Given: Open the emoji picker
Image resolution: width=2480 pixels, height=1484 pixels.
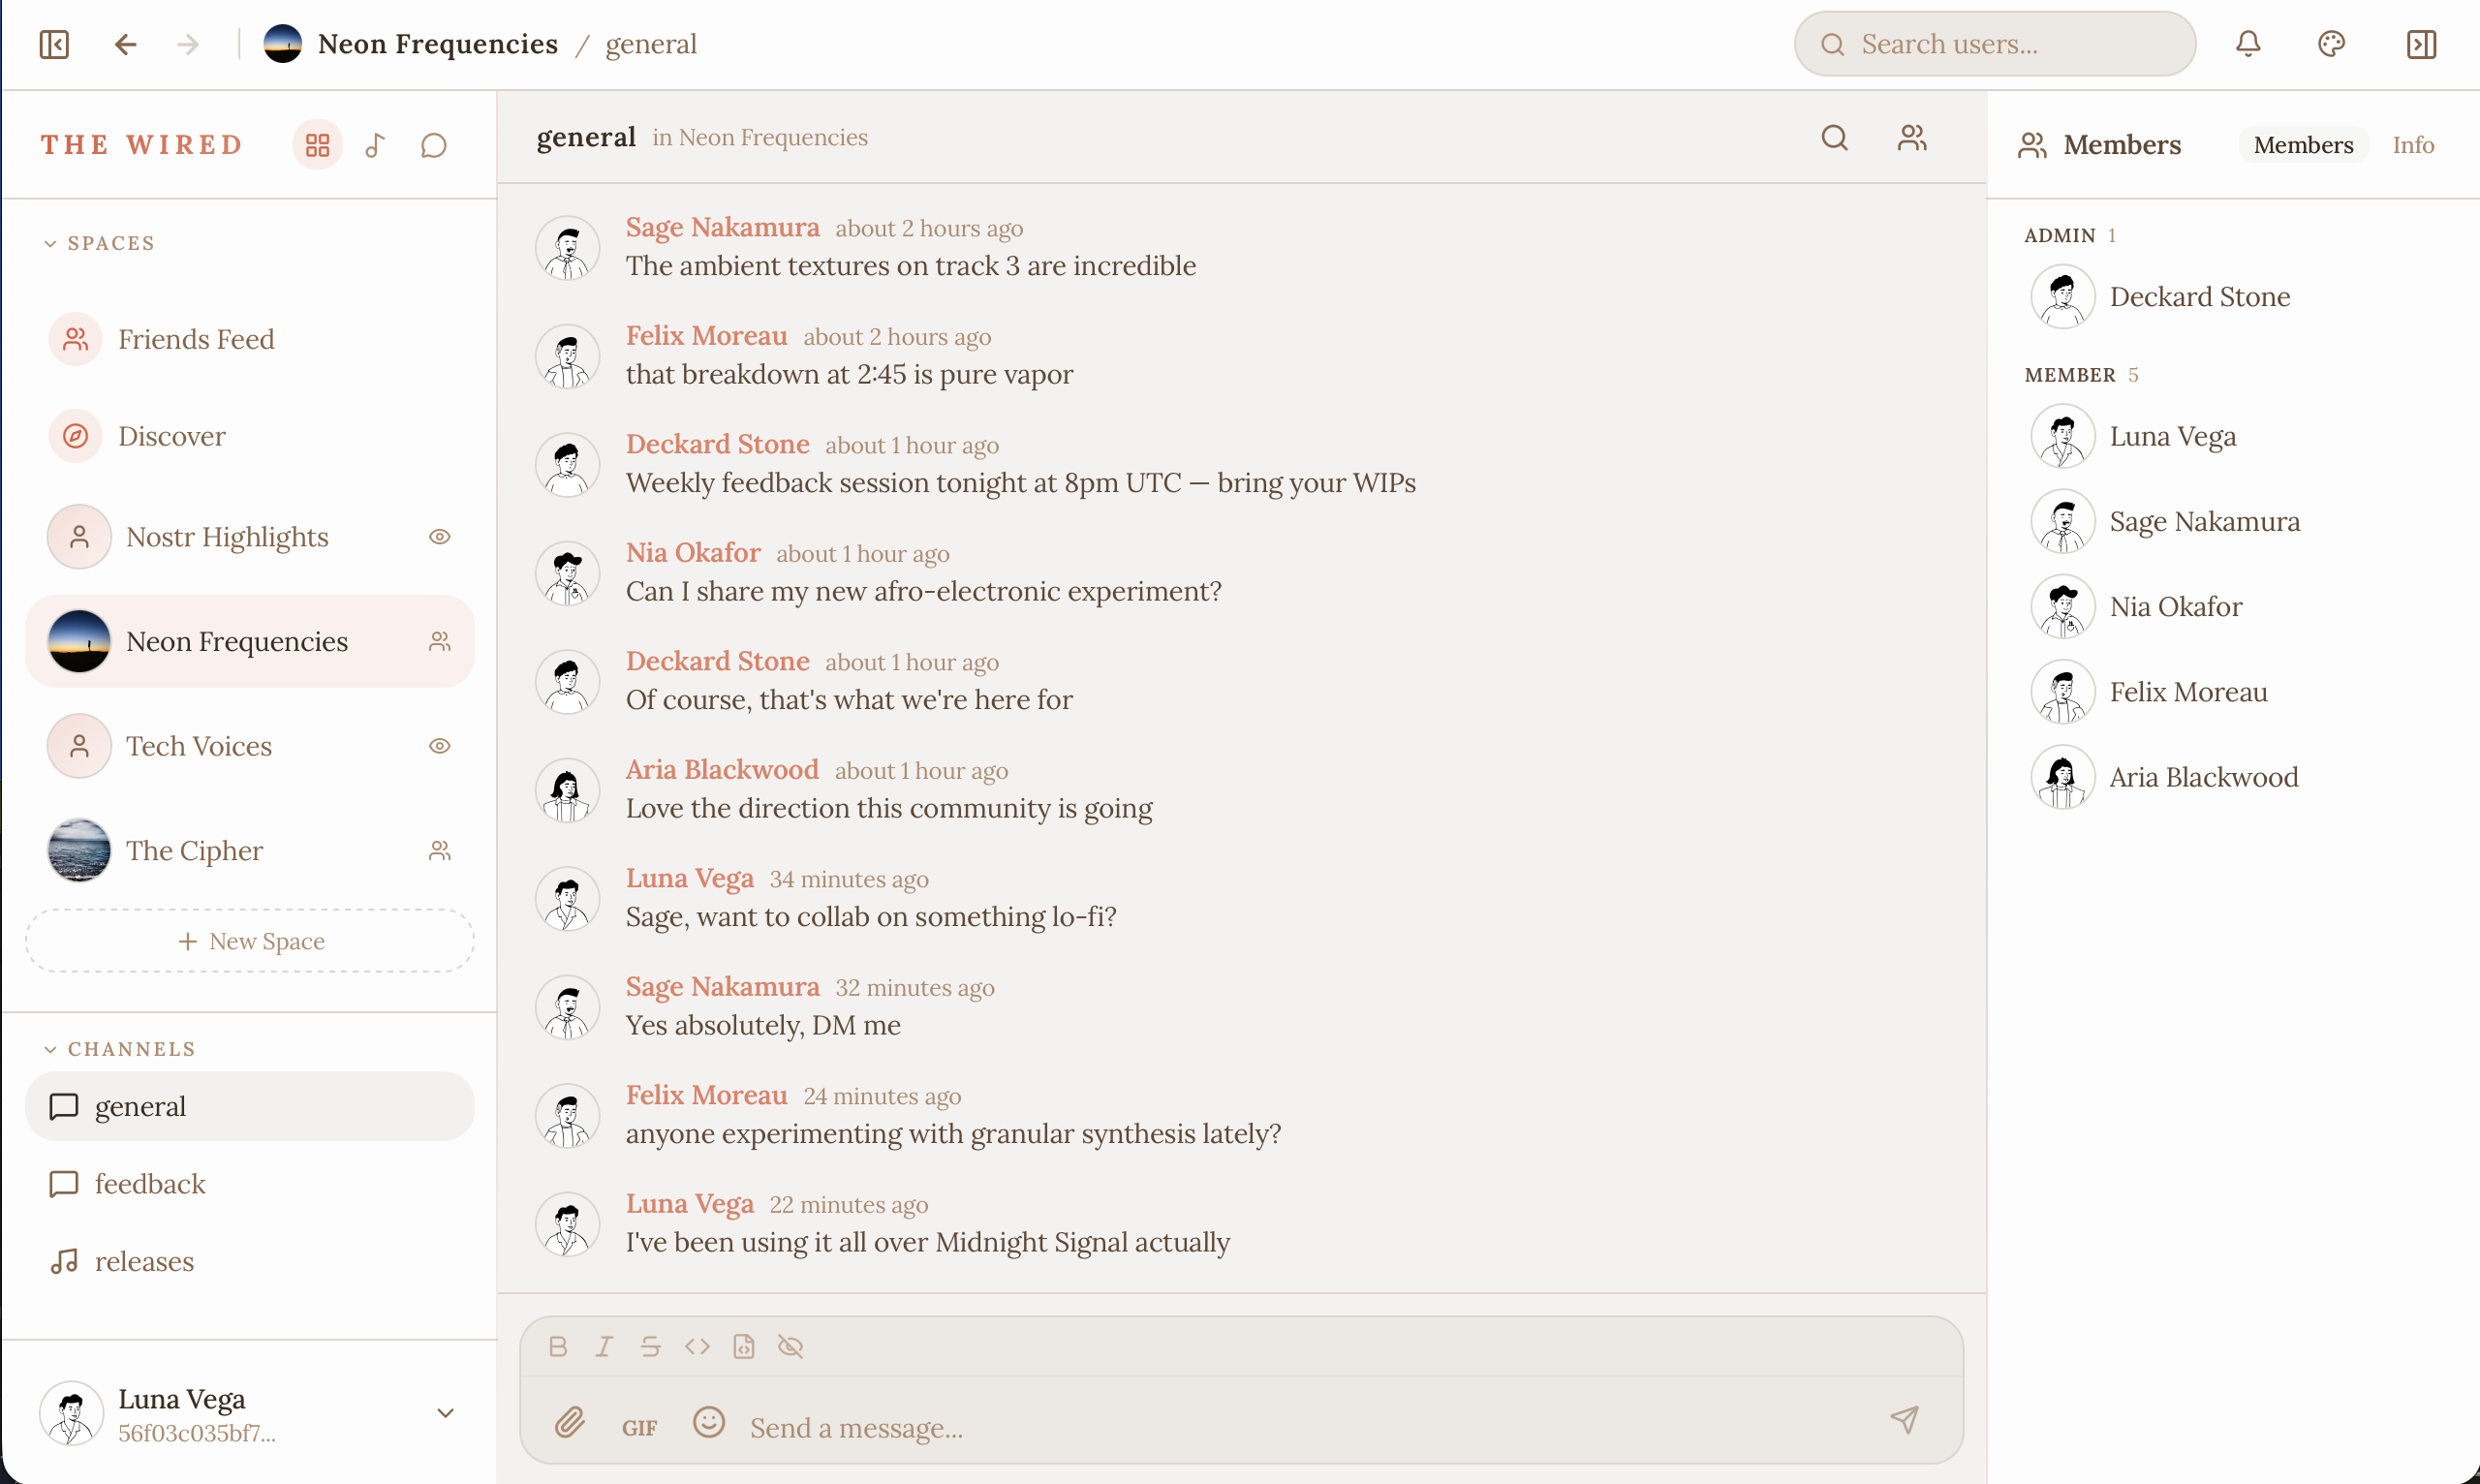Looking at the screenshot, I should pyautogui.click(x=708, y=1421).
